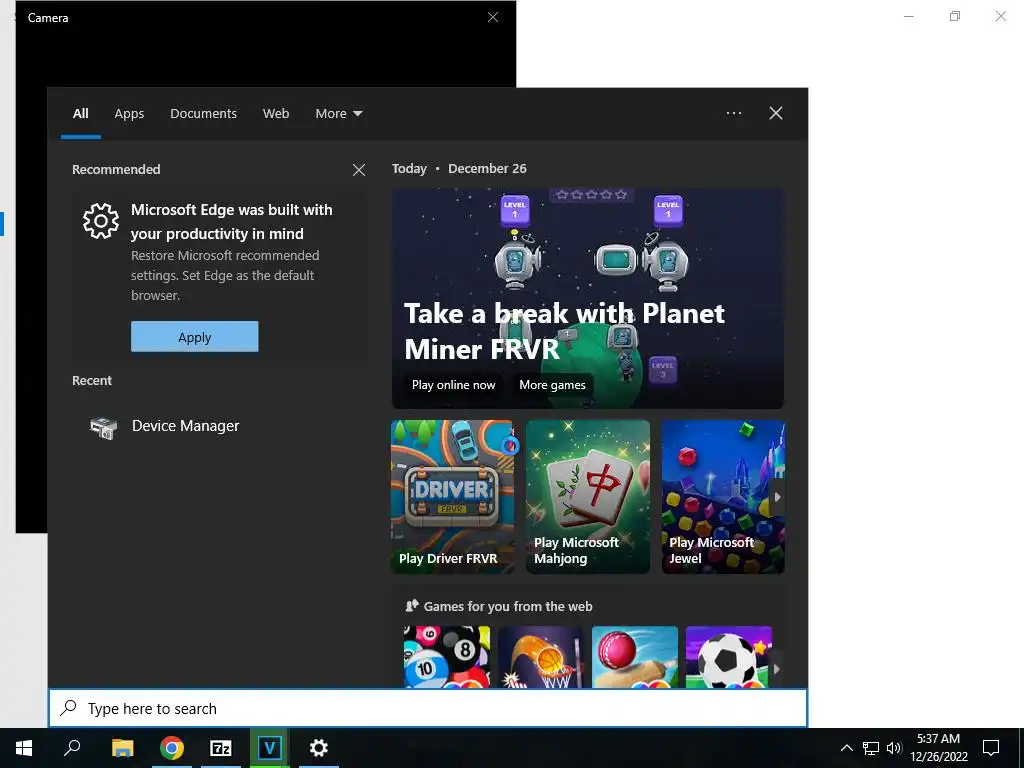Open the Planet Miner FRVR banner

click(588, 298)
